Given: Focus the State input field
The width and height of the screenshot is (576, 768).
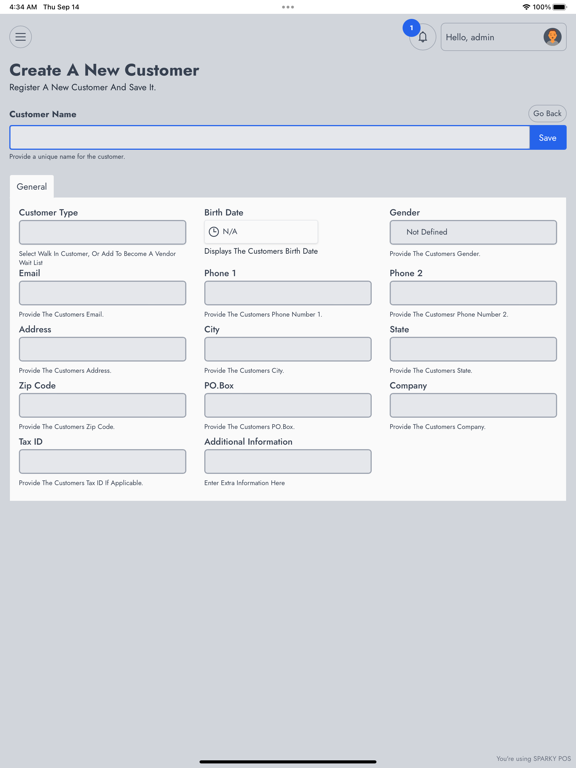Looking at the screenshot, I should [473, 349].
